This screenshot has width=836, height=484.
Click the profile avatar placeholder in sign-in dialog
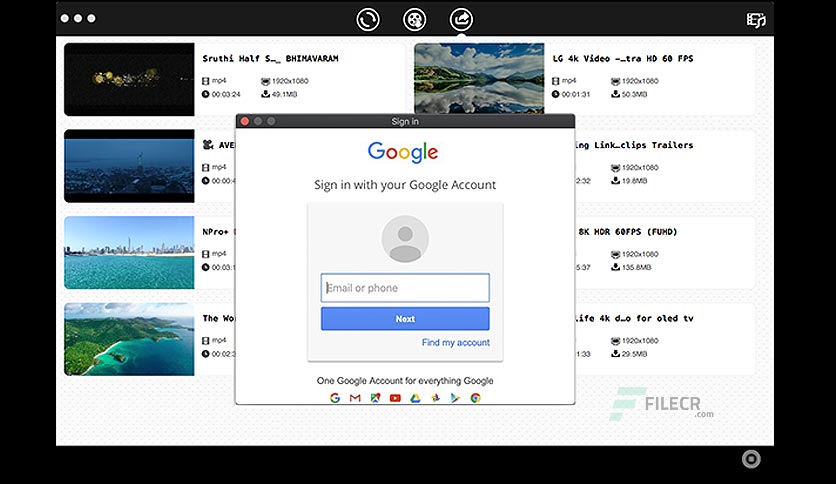tap(405, 239)
